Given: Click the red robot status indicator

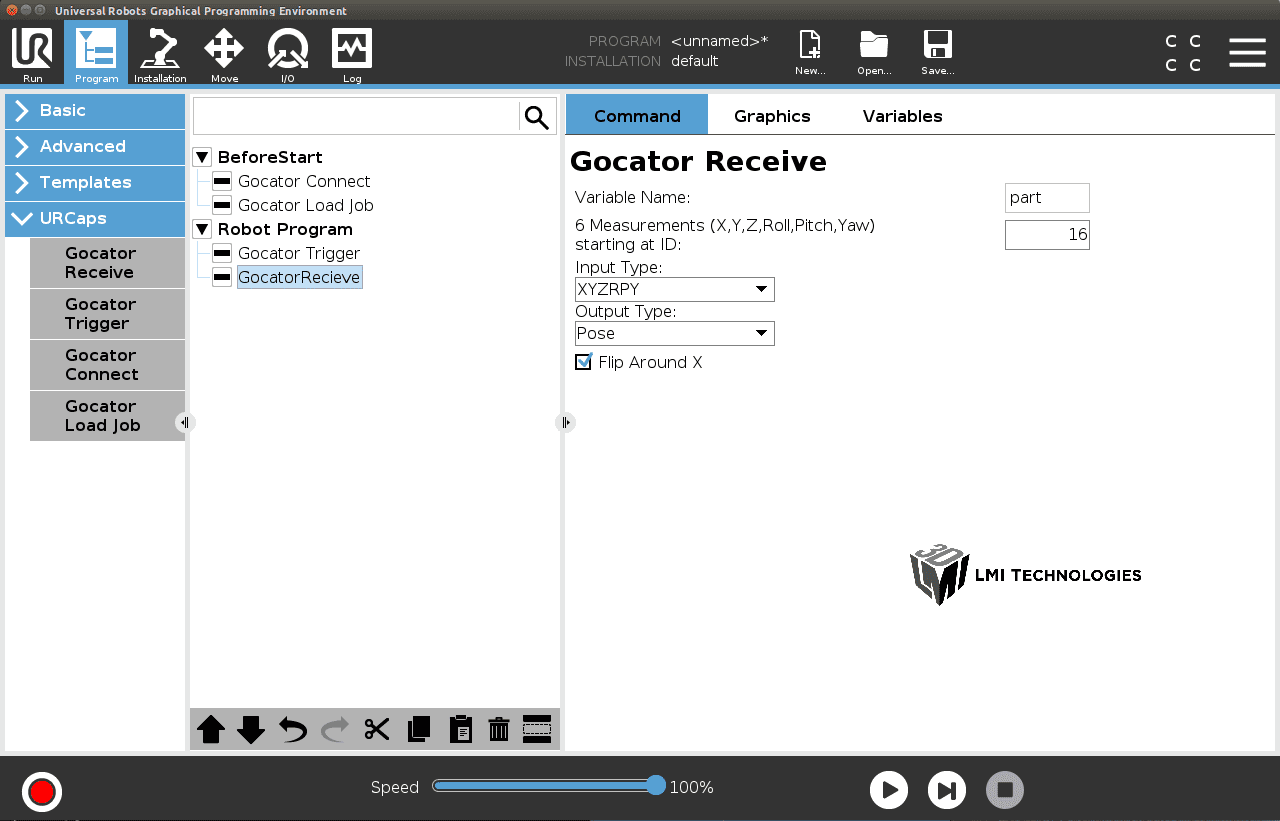Looking at the screenshot, I should (x=42, y=792).
